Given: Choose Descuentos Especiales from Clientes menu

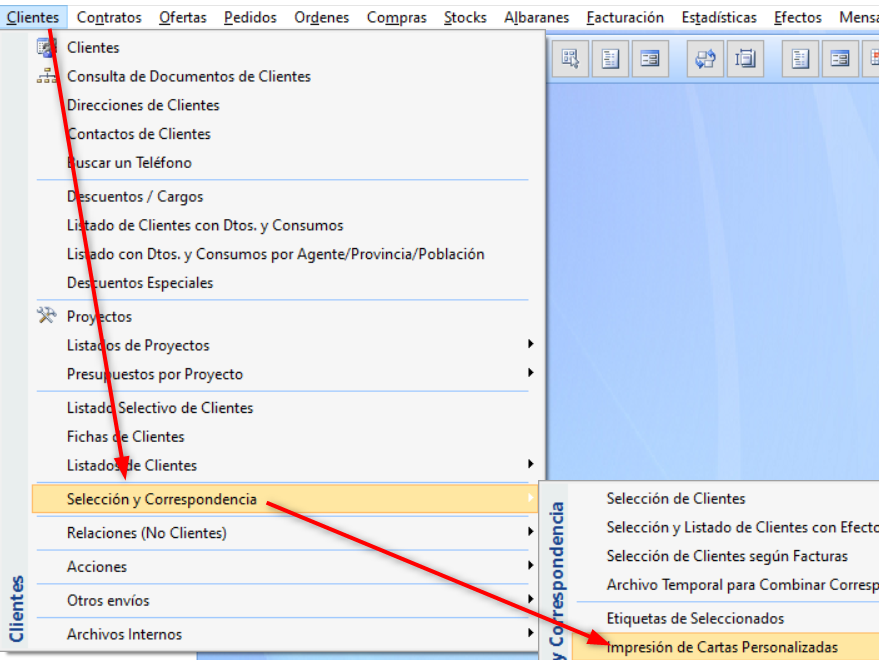Looking at the screenshot, I should 140,283.
